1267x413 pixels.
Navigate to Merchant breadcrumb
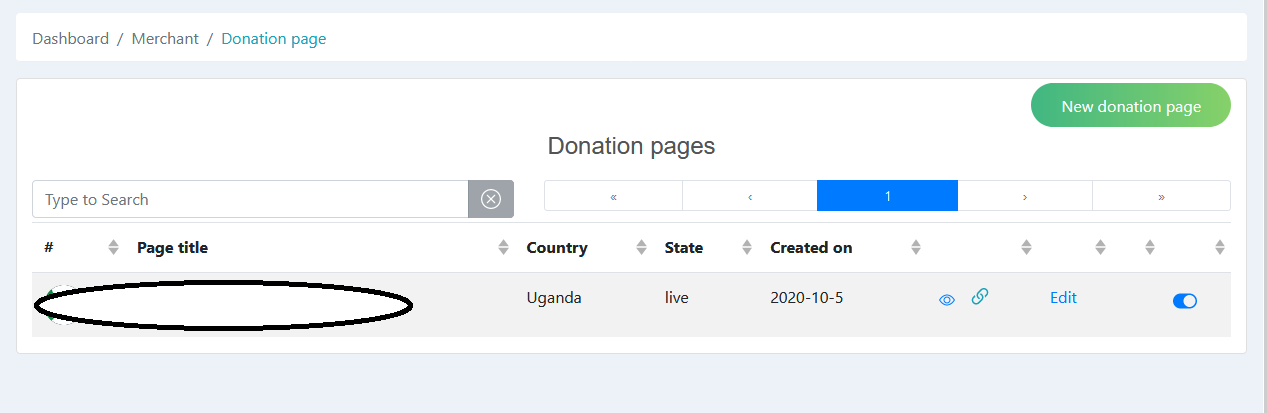coord(165,39)
